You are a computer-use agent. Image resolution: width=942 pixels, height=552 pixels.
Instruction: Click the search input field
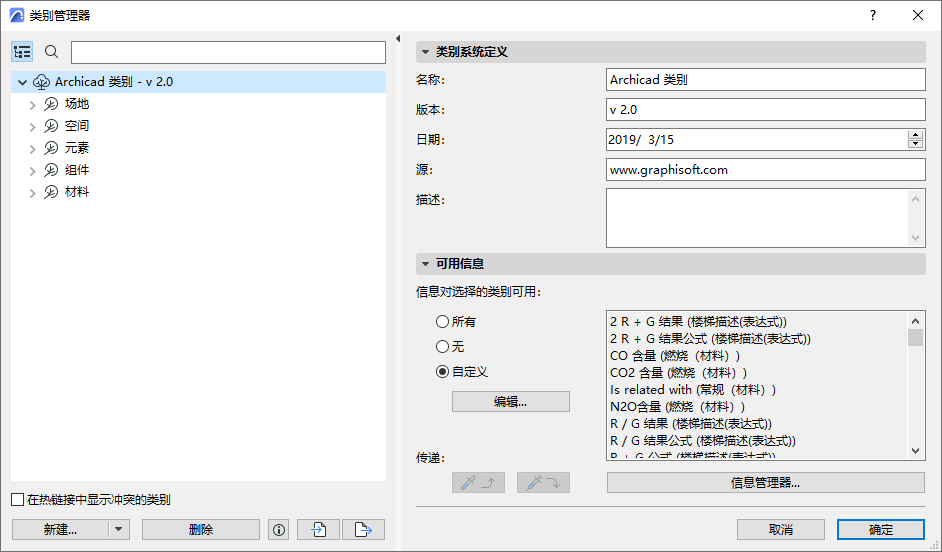(x=228, y=52)
